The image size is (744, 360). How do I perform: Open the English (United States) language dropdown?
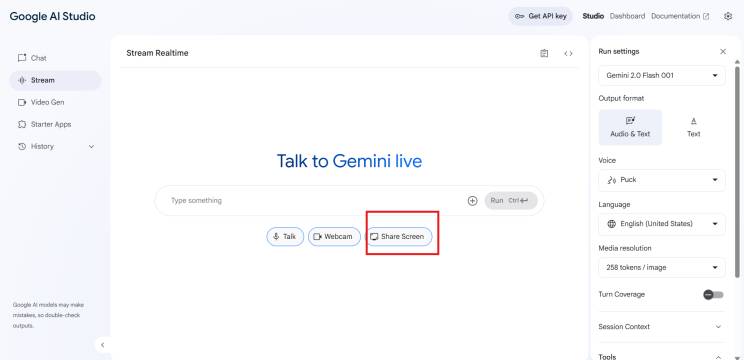(x=662, y=224)
